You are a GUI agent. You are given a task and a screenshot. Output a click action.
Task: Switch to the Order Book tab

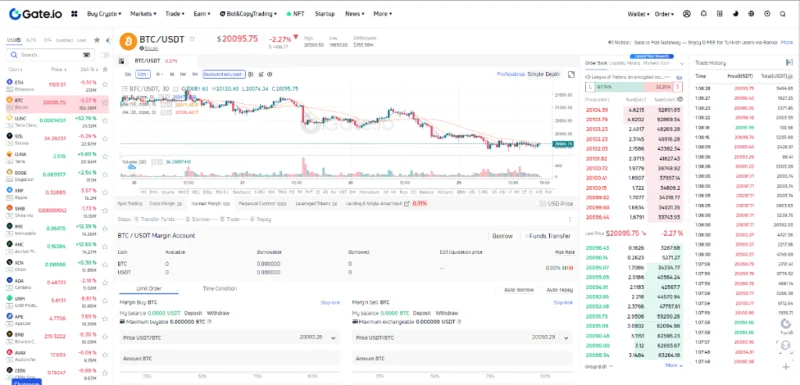tap(596, 63)
